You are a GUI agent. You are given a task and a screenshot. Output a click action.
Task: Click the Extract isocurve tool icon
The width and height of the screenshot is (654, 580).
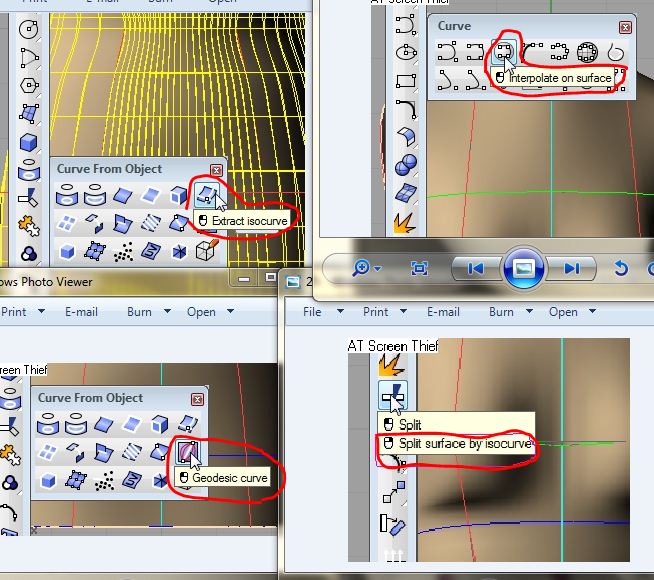(207, 195)
